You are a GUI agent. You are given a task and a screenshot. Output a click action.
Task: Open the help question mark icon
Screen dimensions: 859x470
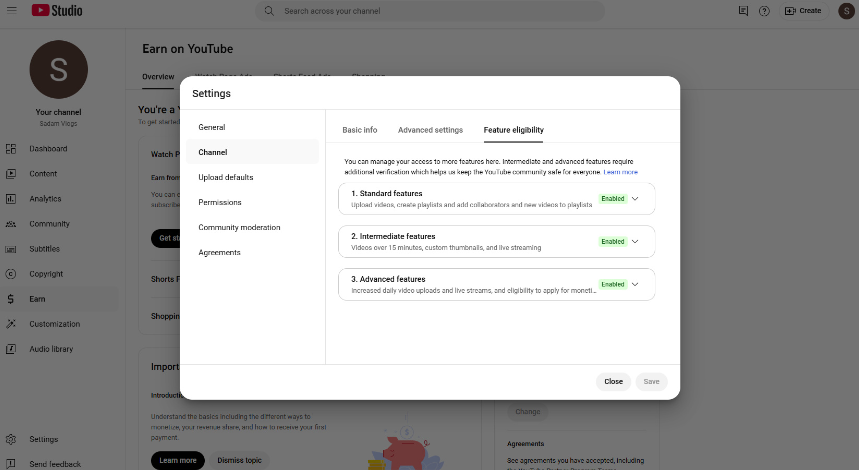pos(764,11)
